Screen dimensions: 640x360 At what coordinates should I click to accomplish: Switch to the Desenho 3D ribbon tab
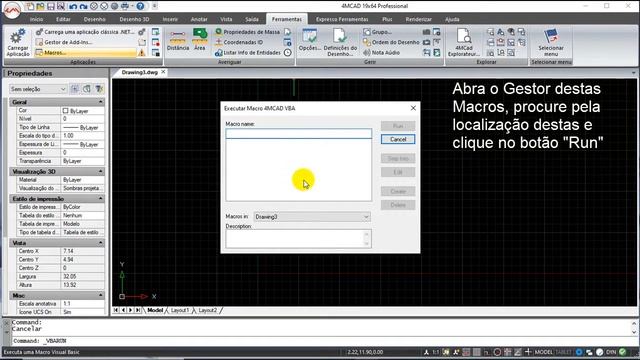[x=134, y=19]
